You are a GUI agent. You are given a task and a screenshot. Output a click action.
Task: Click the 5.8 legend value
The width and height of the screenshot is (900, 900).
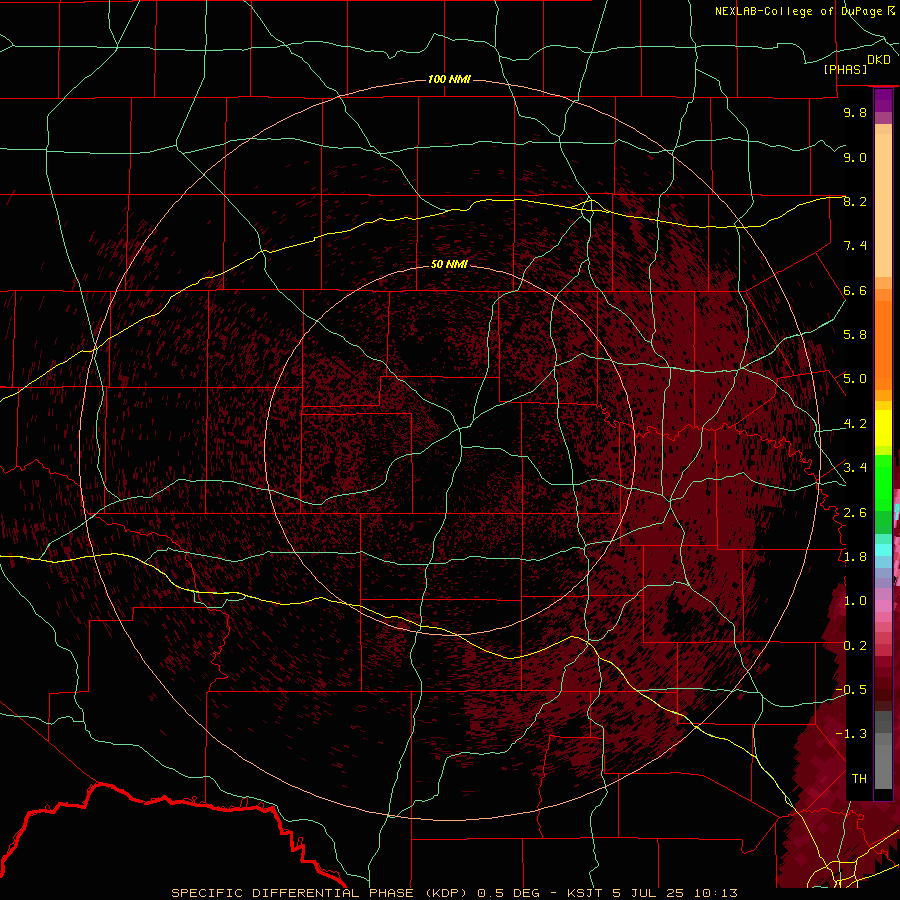(x=855, y=335)
